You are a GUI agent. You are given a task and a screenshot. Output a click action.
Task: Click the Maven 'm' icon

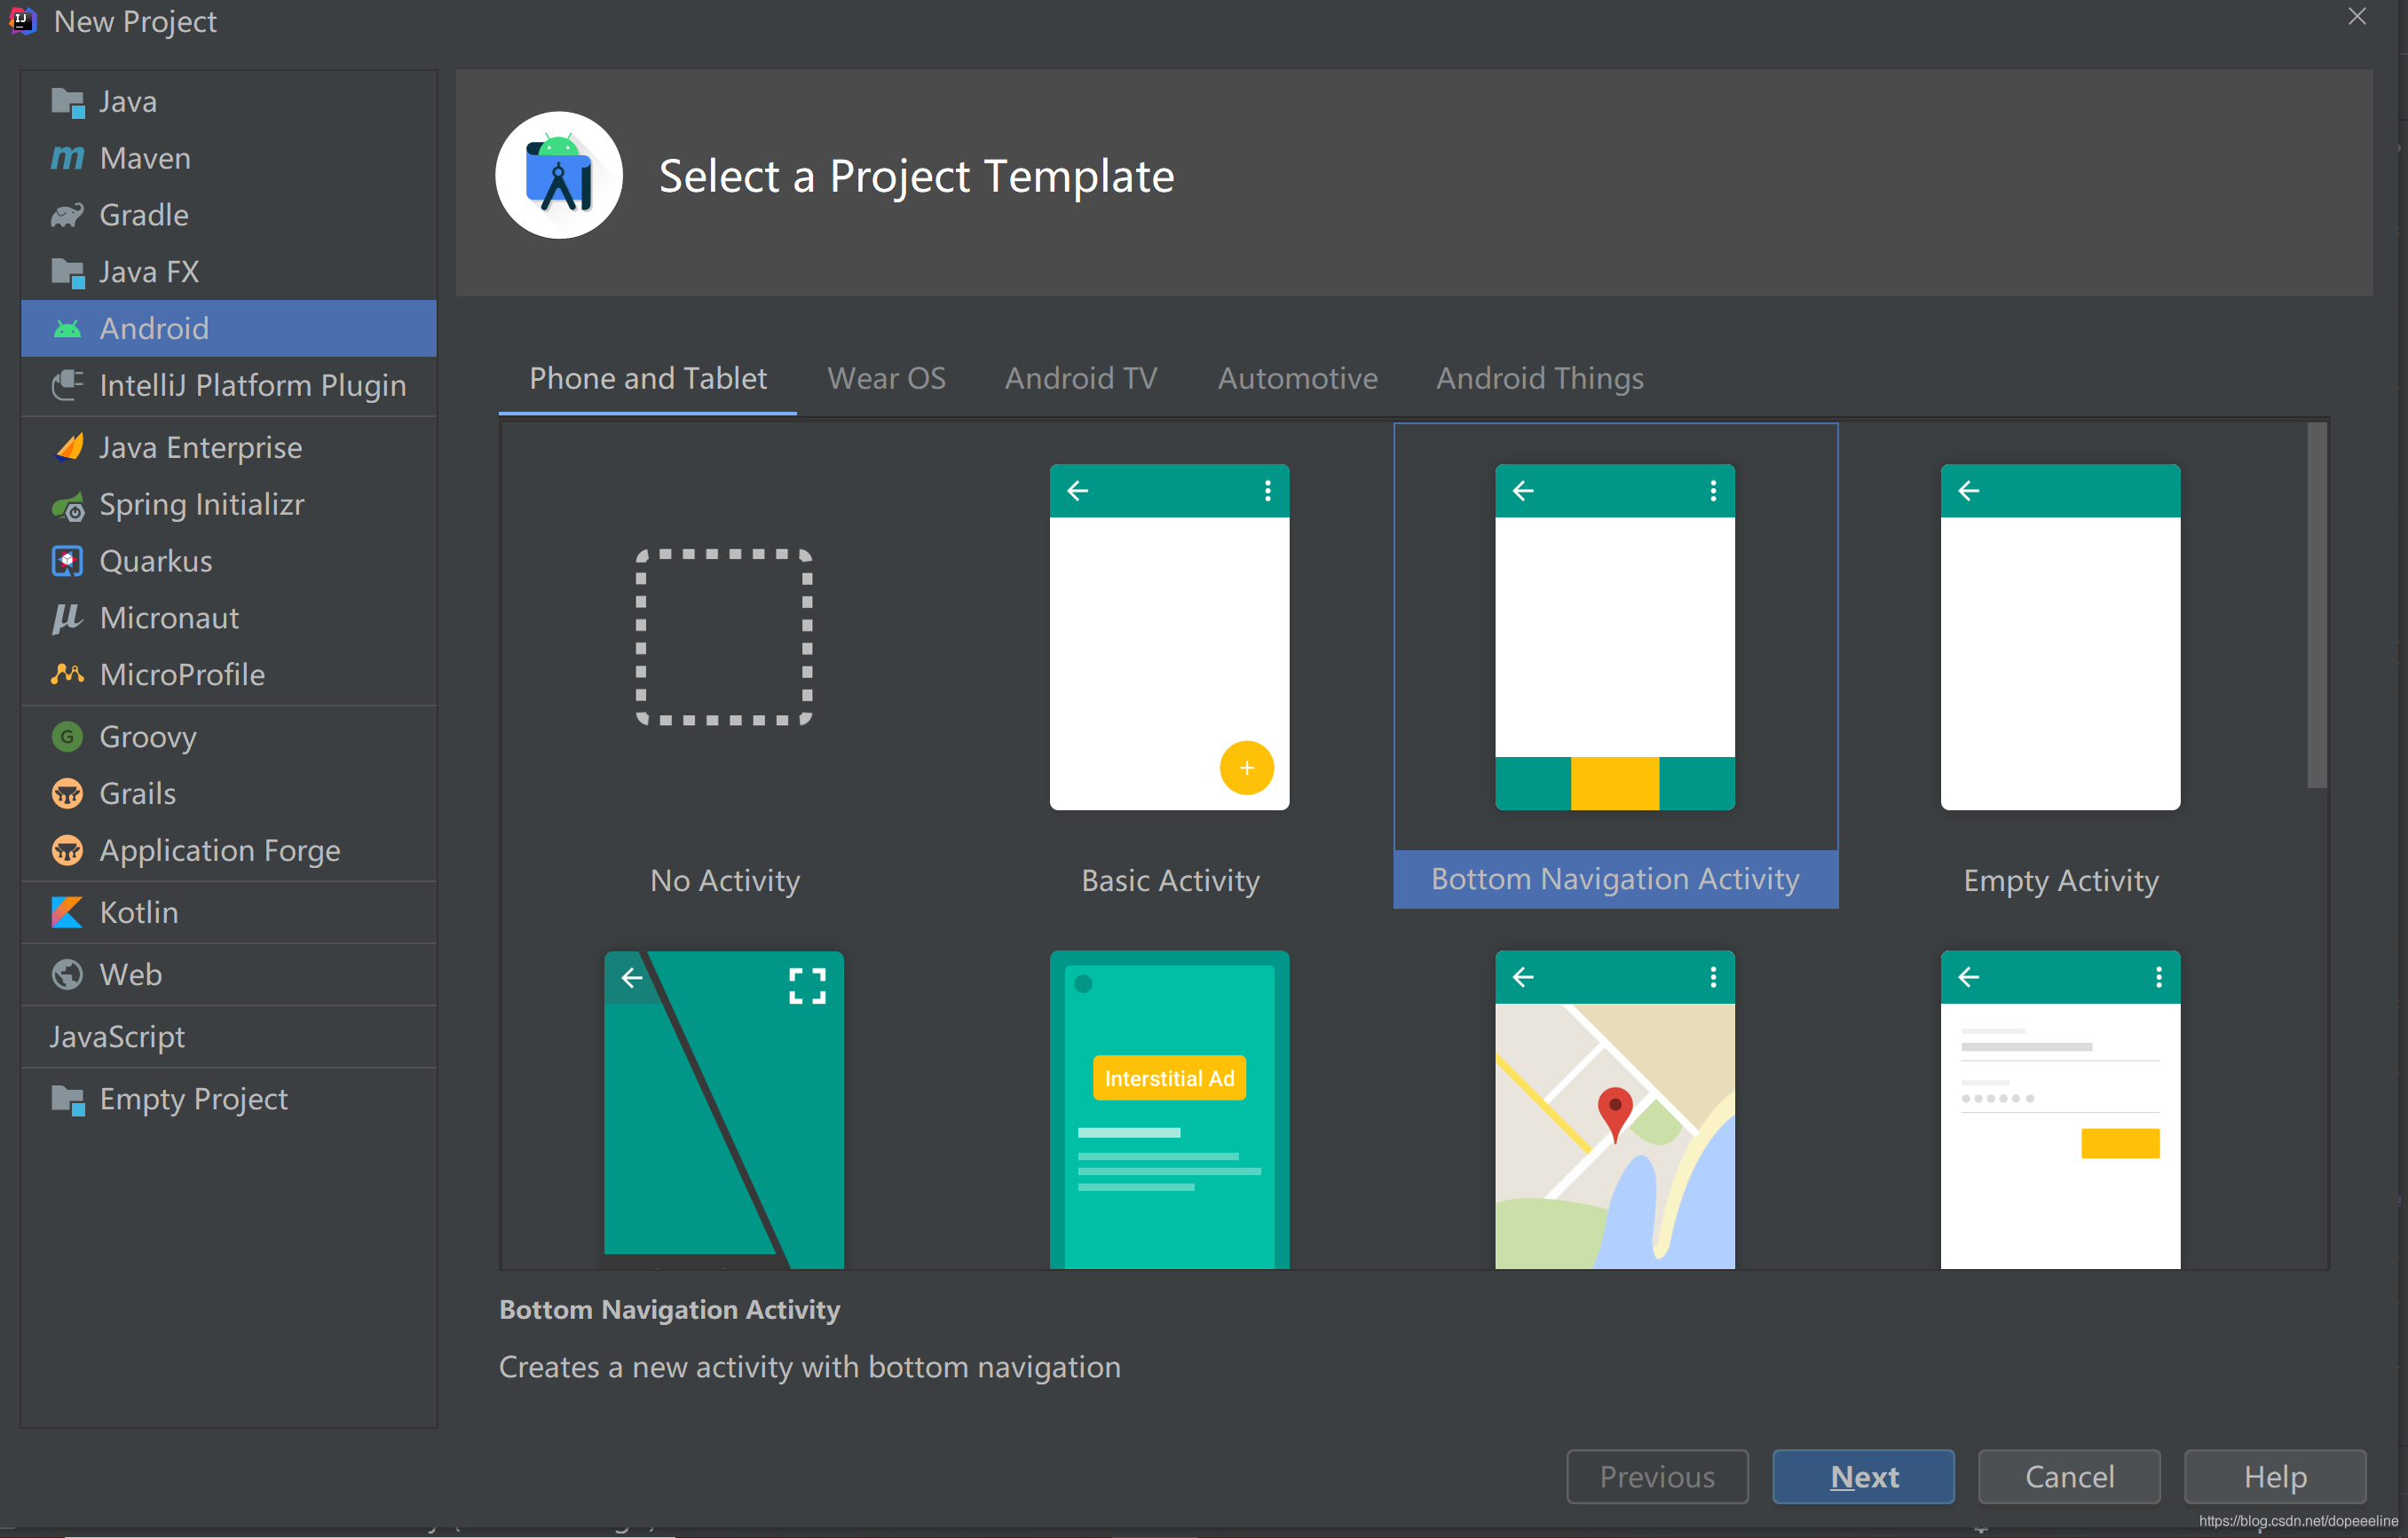tap(67, 158)
